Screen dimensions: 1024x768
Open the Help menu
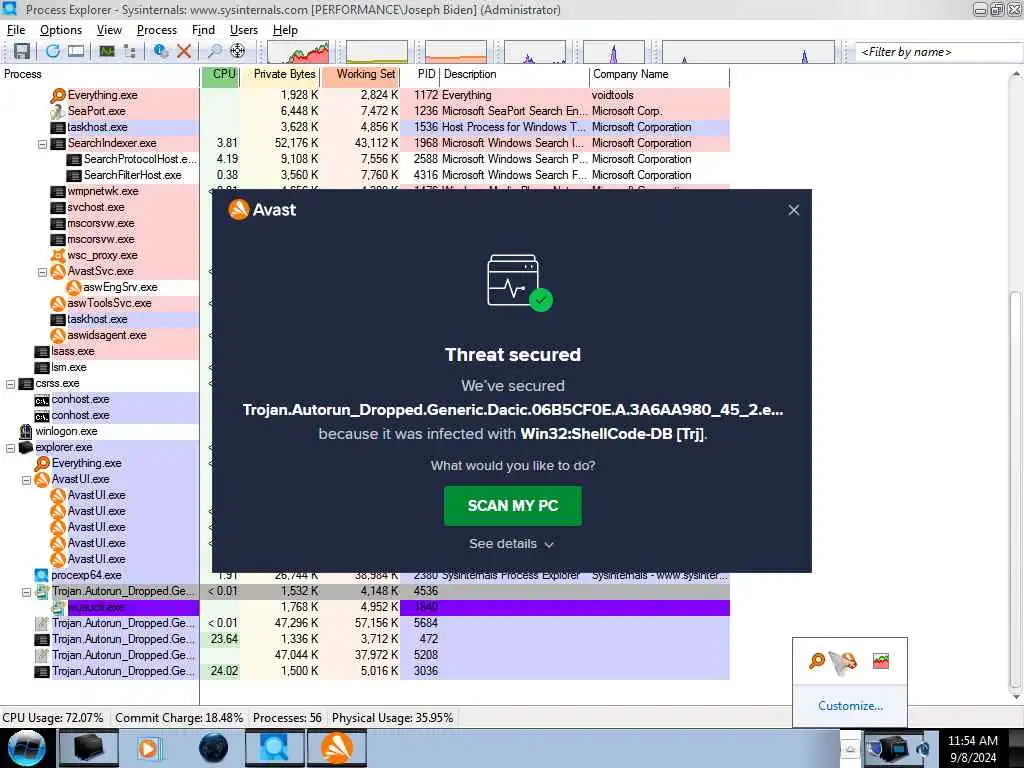(x=285, y=30)
